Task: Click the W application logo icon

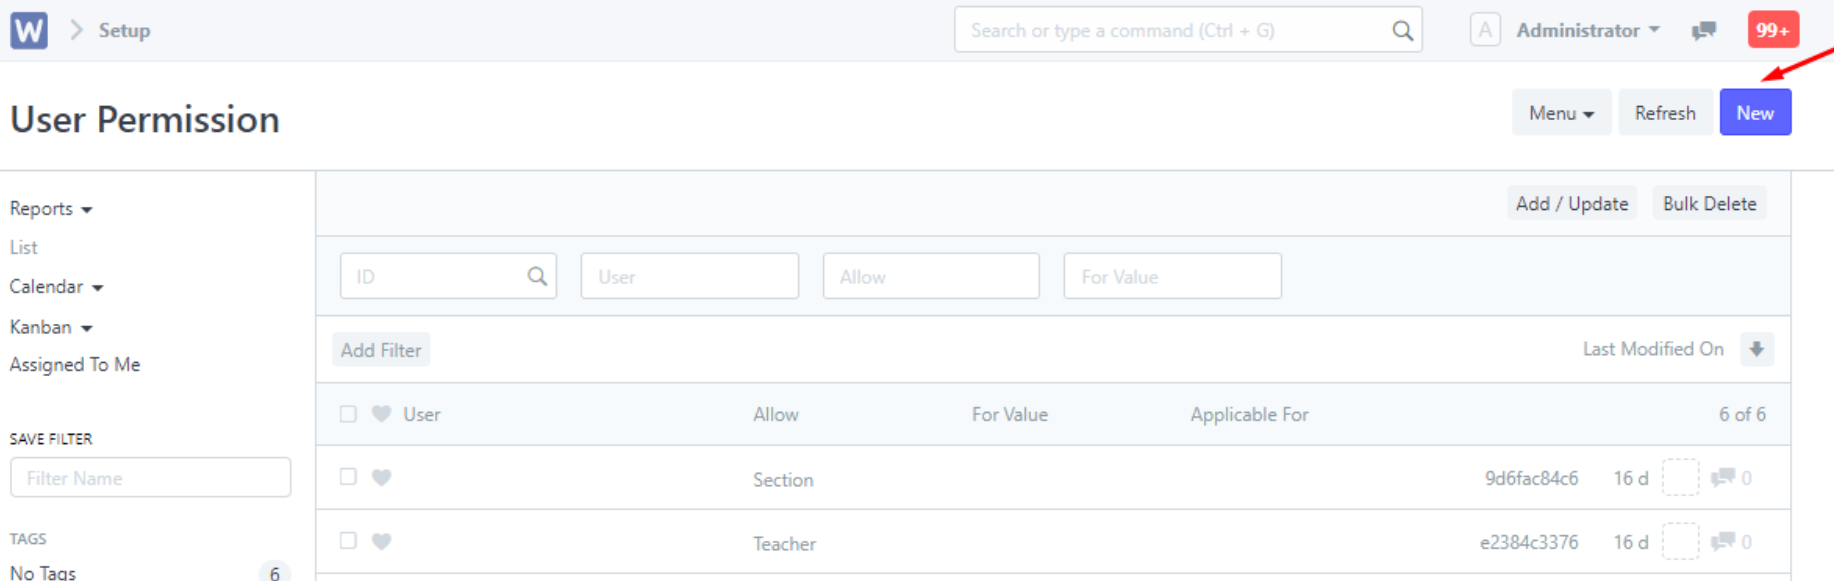Action: 29,30
